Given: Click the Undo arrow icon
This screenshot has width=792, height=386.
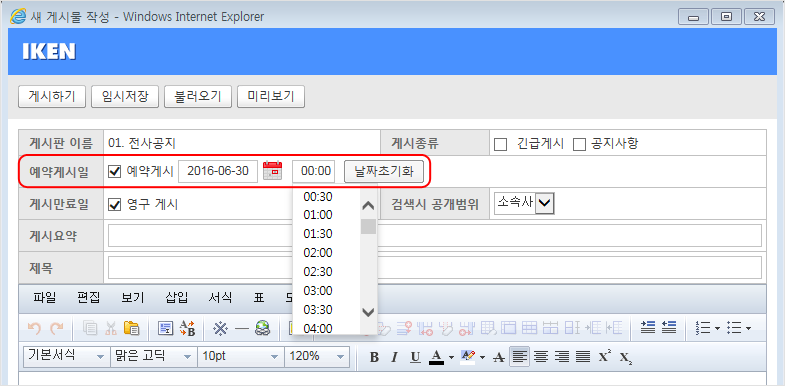Looking at the screenshot, I should point(34,328).
